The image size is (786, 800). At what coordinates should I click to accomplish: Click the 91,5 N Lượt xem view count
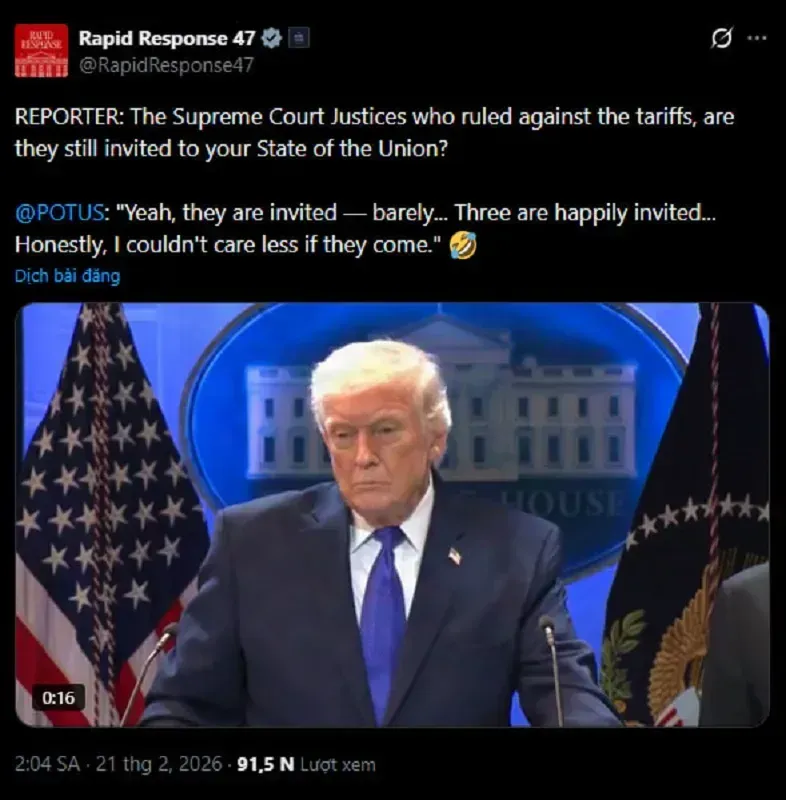pos(306,764)
